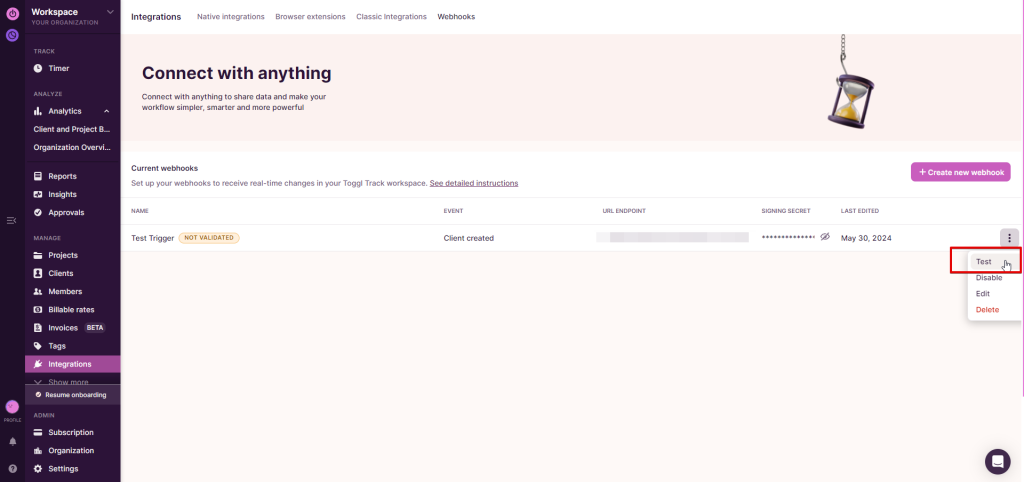Open the See detailed instructions link

coord(473,184)
